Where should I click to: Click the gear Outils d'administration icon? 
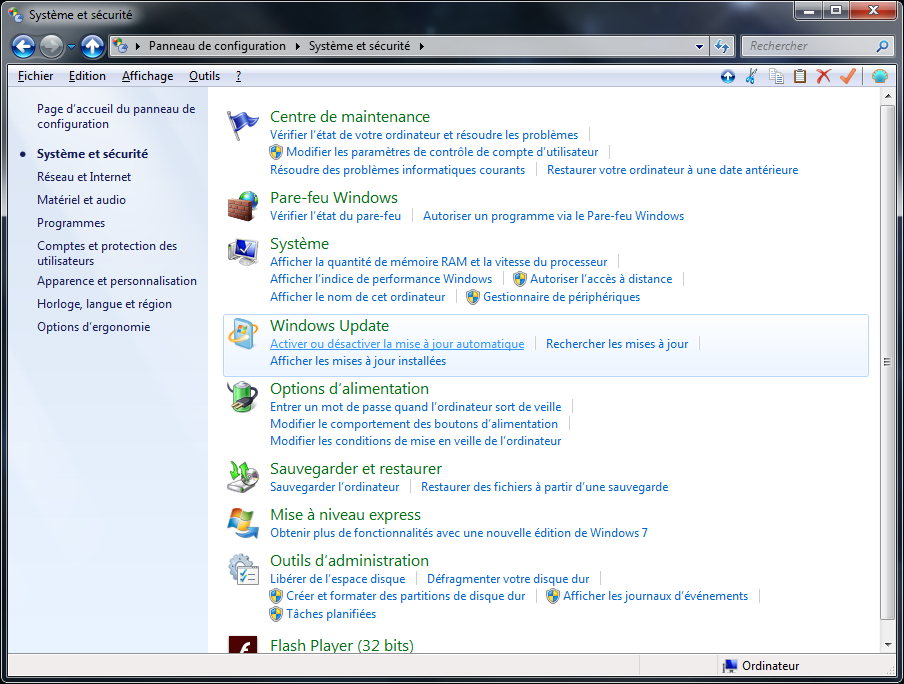coord(242,569)
